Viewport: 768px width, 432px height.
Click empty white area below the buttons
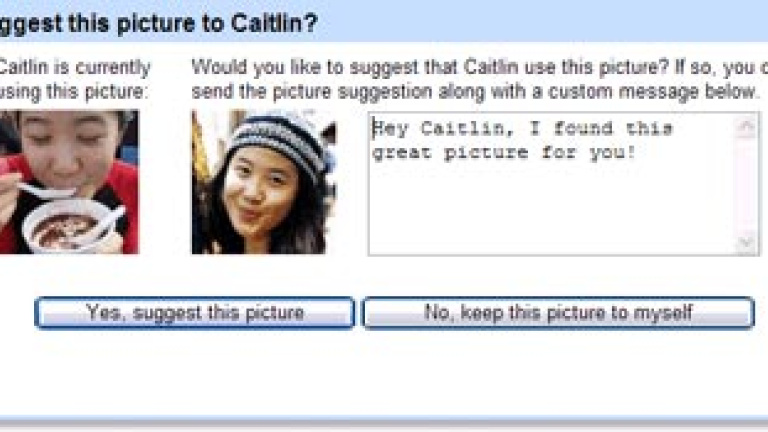(384, 375)
